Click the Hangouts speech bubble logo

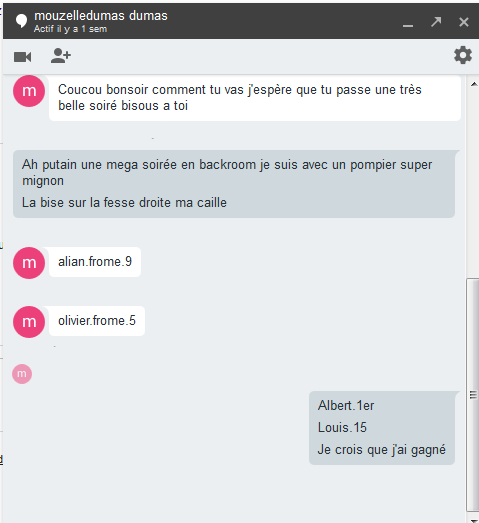click(21, 21)
